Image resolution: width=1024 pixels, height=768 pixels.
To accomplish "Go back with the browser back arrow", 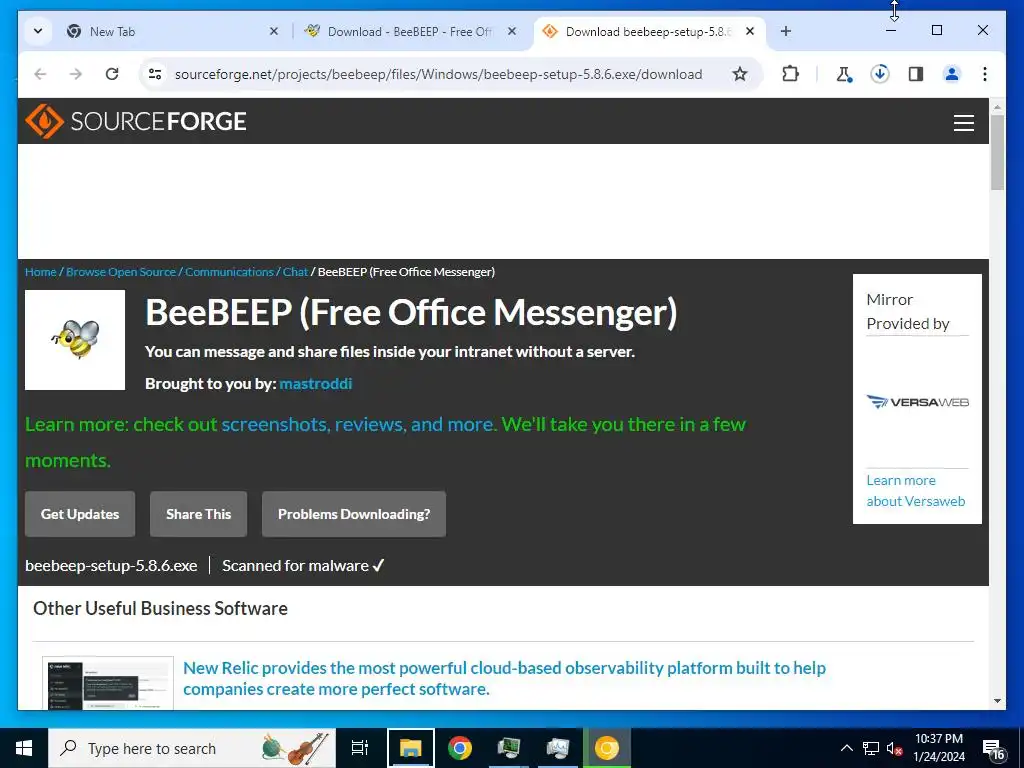I will click(40, 74).
